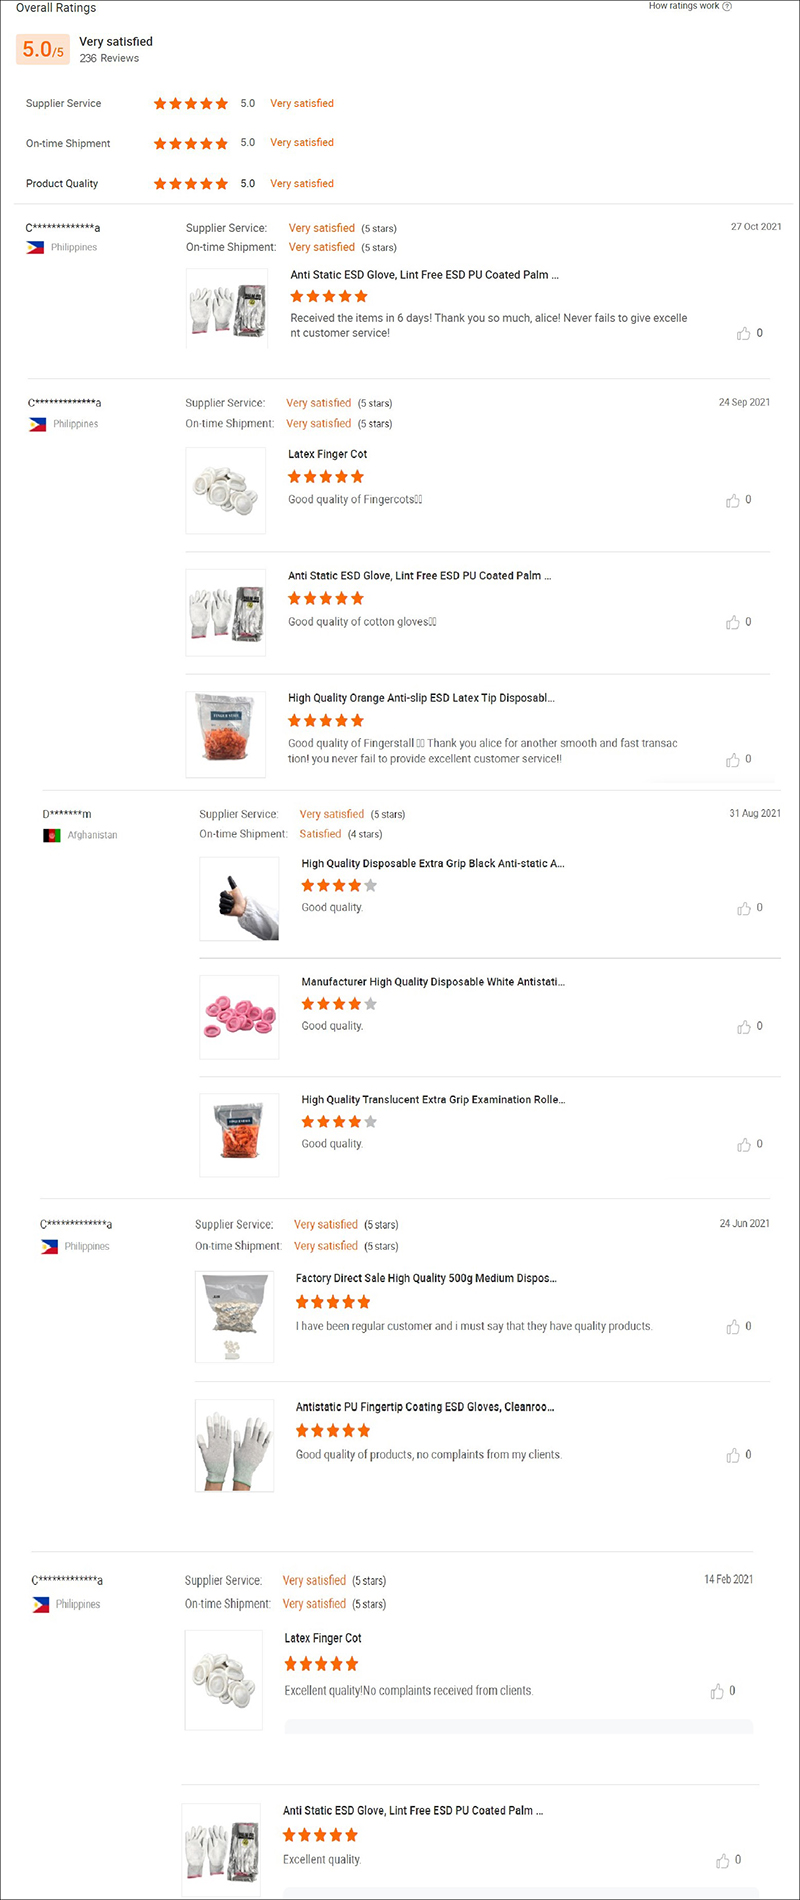The width and height of the screenshot is (800, 1900).
Task: Click a star in the On-time Shipment rating row
Action: (x=190, y=143)
